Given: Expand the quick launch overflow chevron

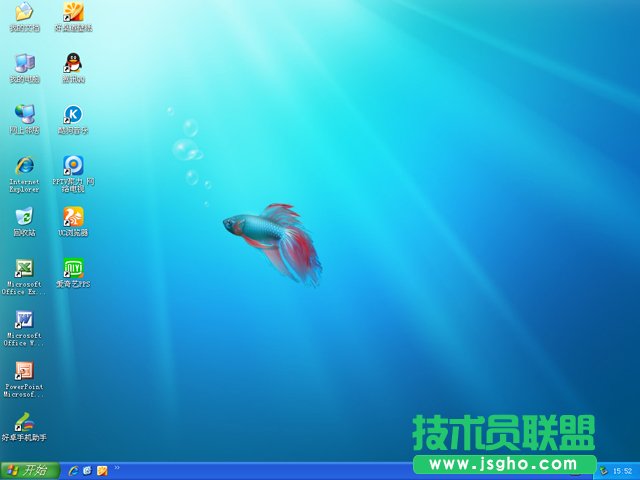Looking at the screenshot, I should click(x=117, y=468).
